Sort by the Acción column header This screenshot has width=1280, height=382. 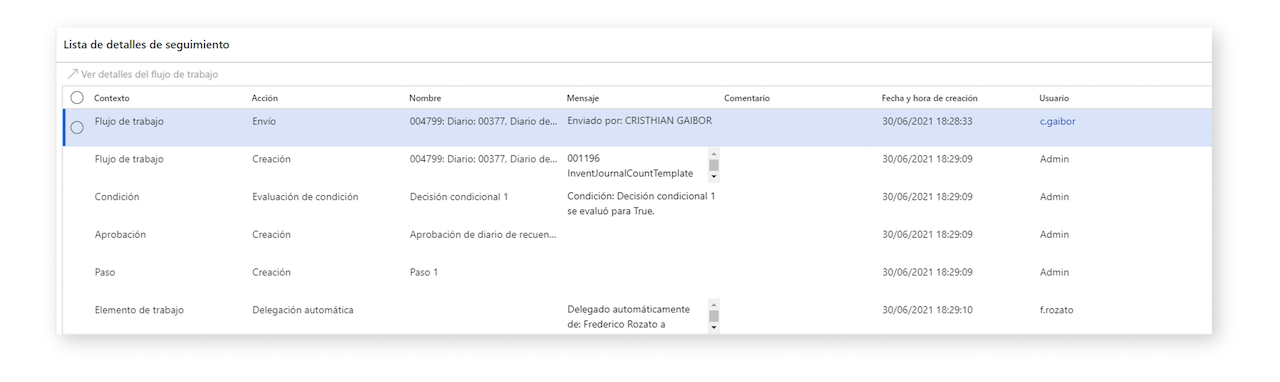click(x=265, y=98)
